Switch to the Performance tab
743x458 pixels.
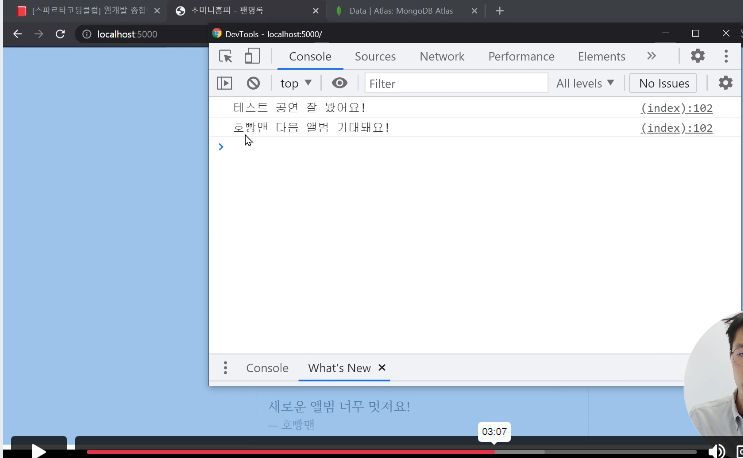pos(521,56)
